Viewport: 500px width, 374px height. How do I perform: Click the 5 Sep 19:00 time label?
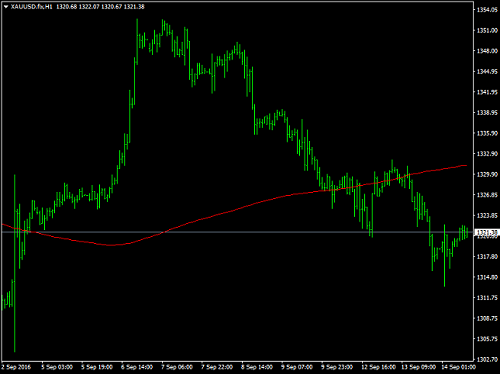[97, 367]
